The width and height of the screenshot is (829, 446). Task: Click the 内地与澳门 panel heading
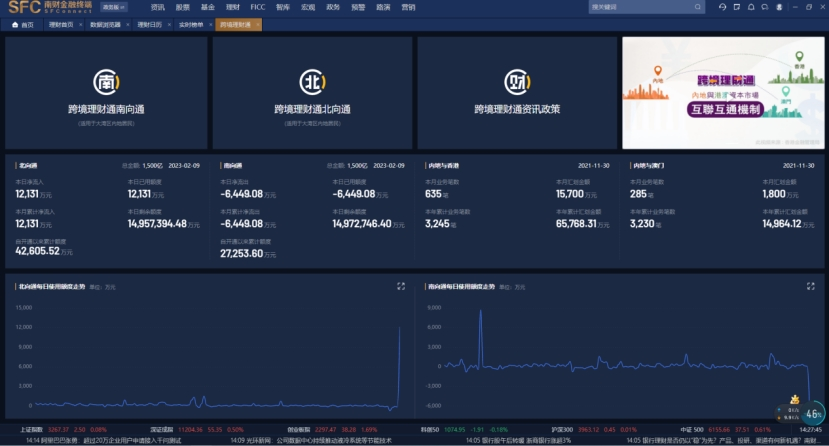(648, 165)
